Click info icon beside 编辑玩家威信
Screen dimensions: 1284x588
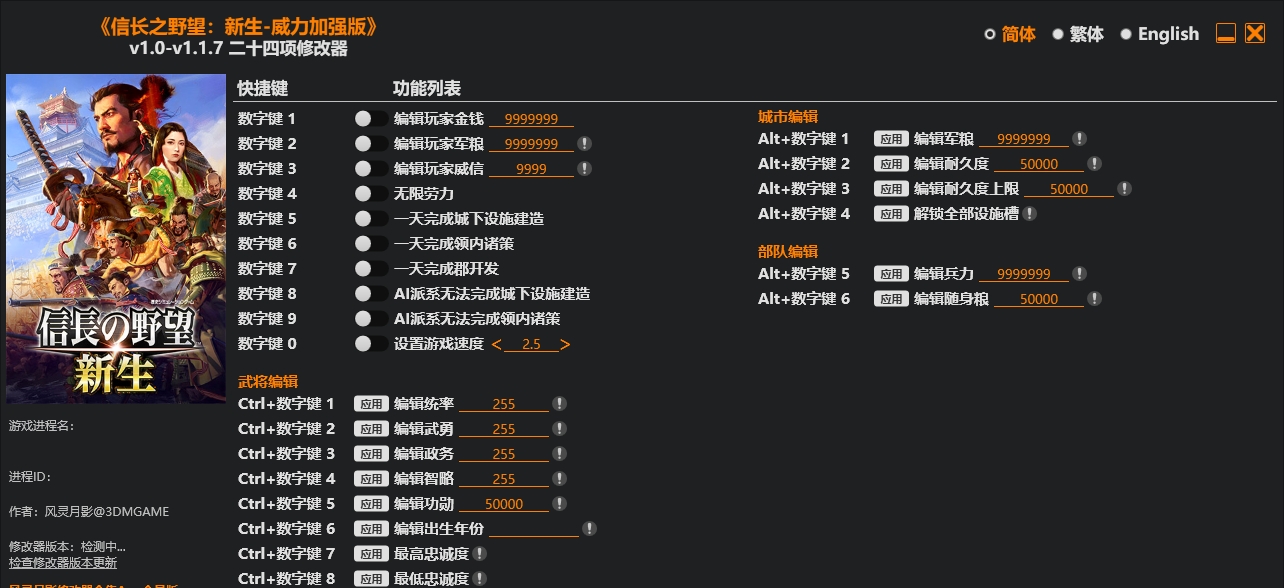pos(585,169)
